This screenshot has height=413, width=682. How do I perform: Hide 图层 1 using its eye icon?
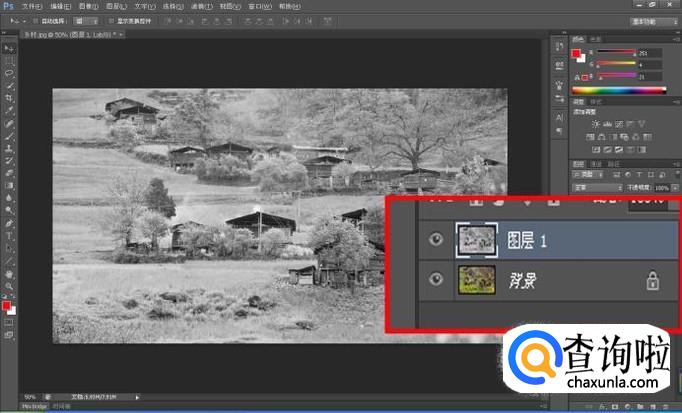pos(435,241)
